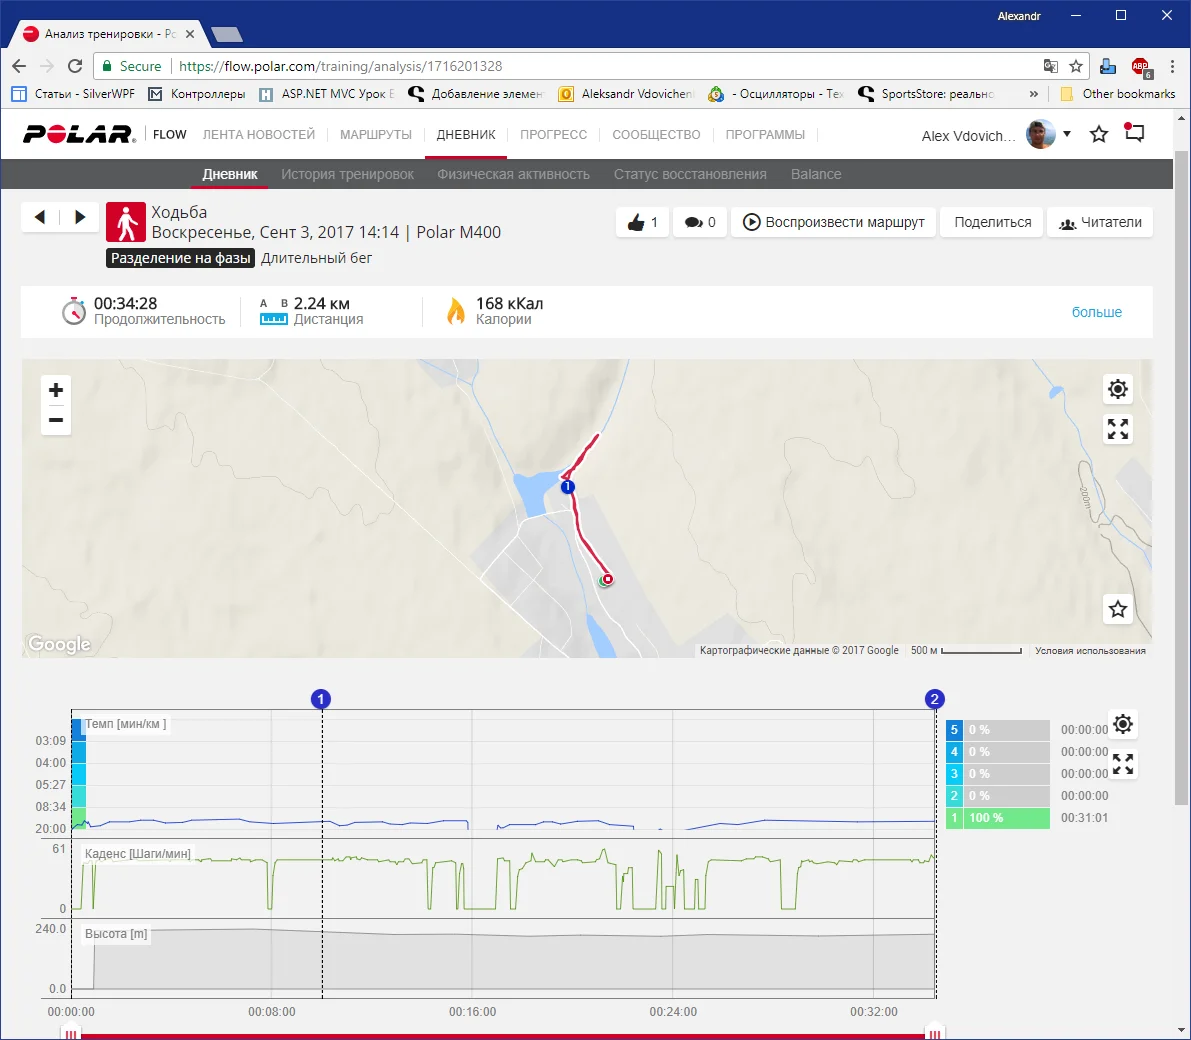Mark route as favorite on map
Screen dimensions: 1191x1040
(x=1118, y=609)
